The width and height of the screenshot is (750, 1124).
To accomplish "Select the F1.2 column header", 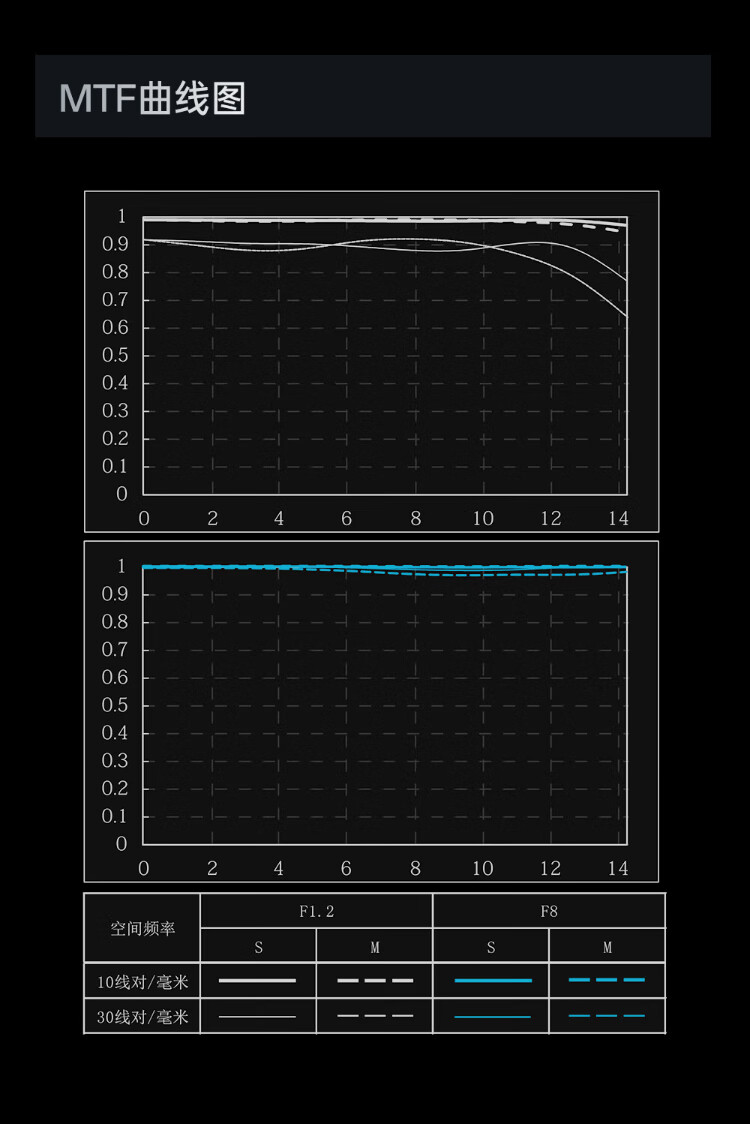I will pos(316,911).
